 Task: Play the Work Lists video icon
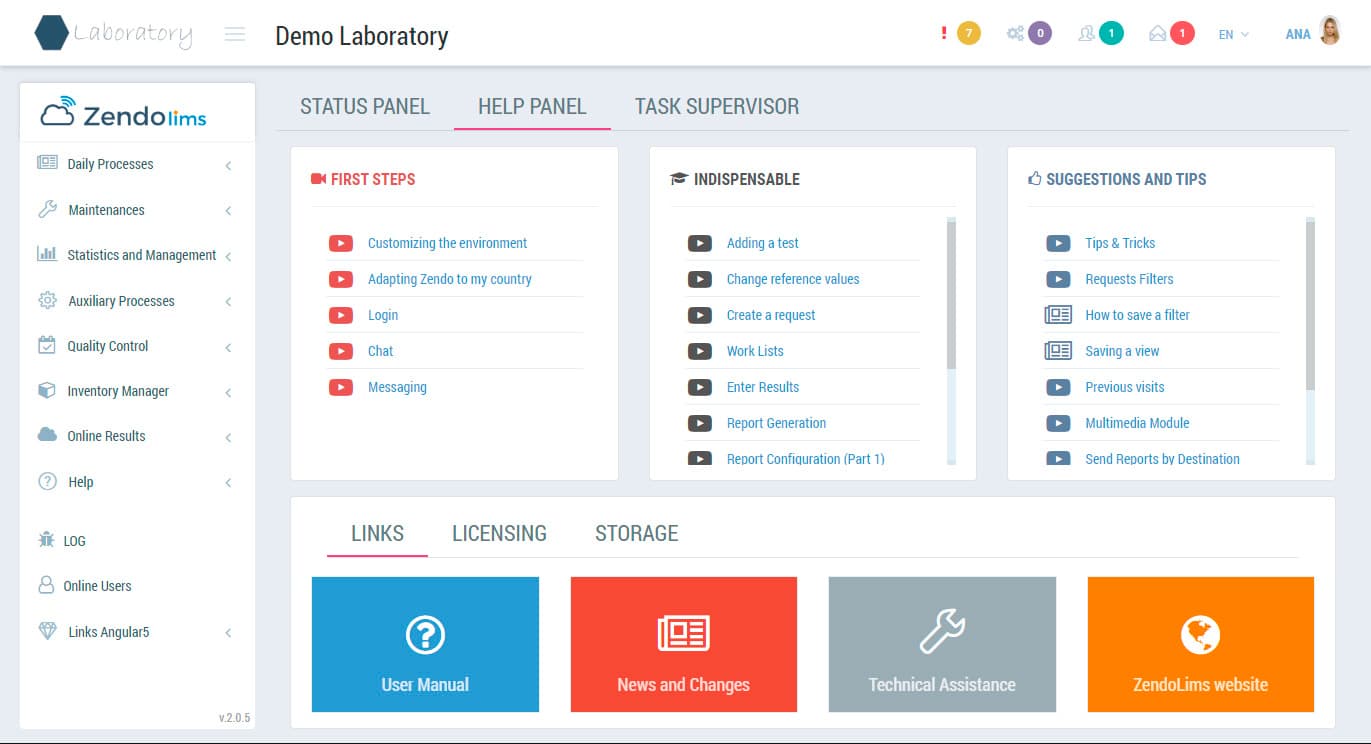pyautogui.click(x=700, y=351)
